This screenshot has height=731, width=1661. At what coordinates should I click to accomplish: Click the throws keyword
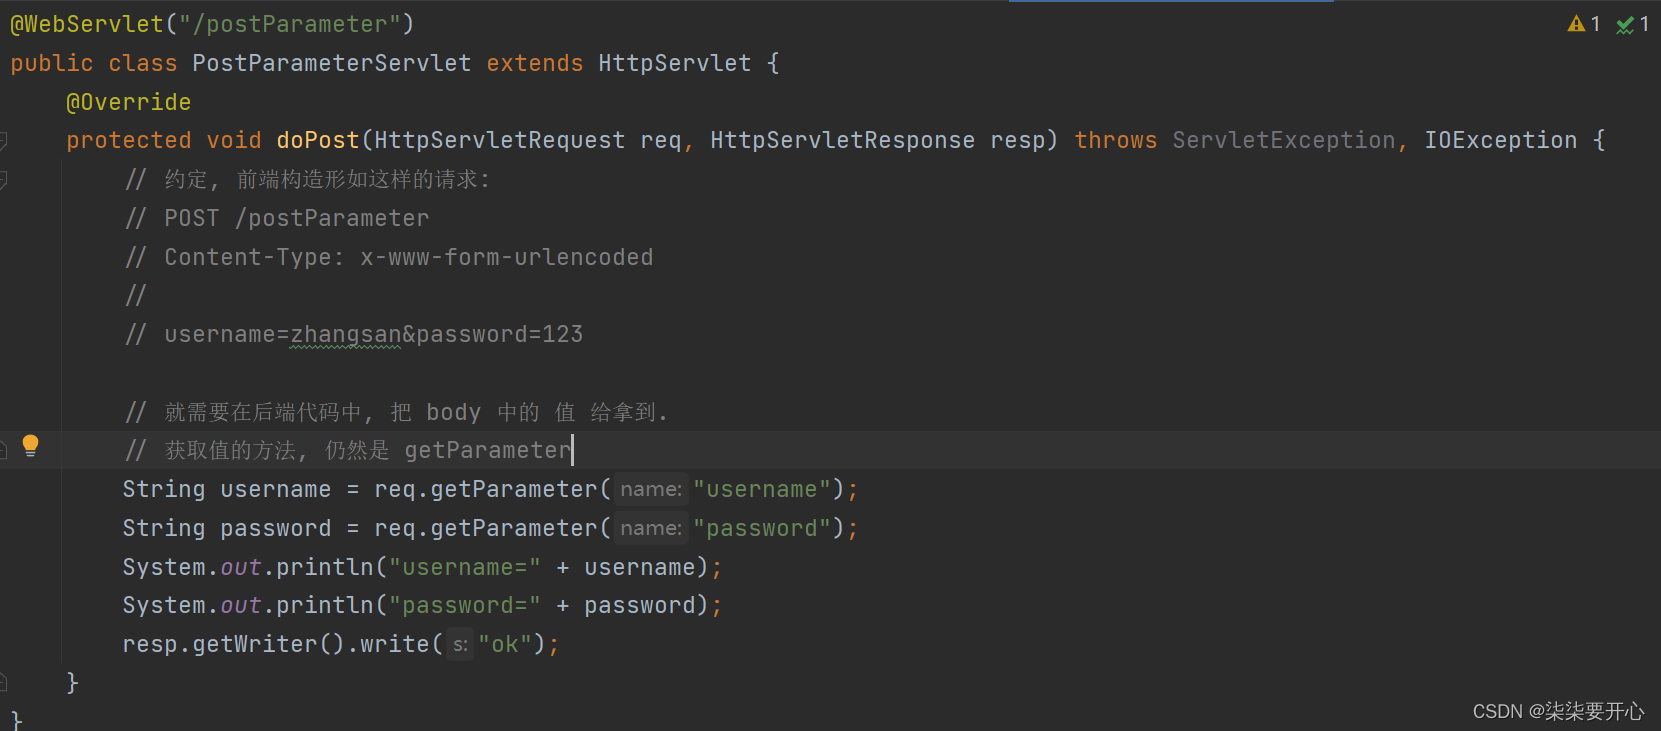(x=1115, y=140)
